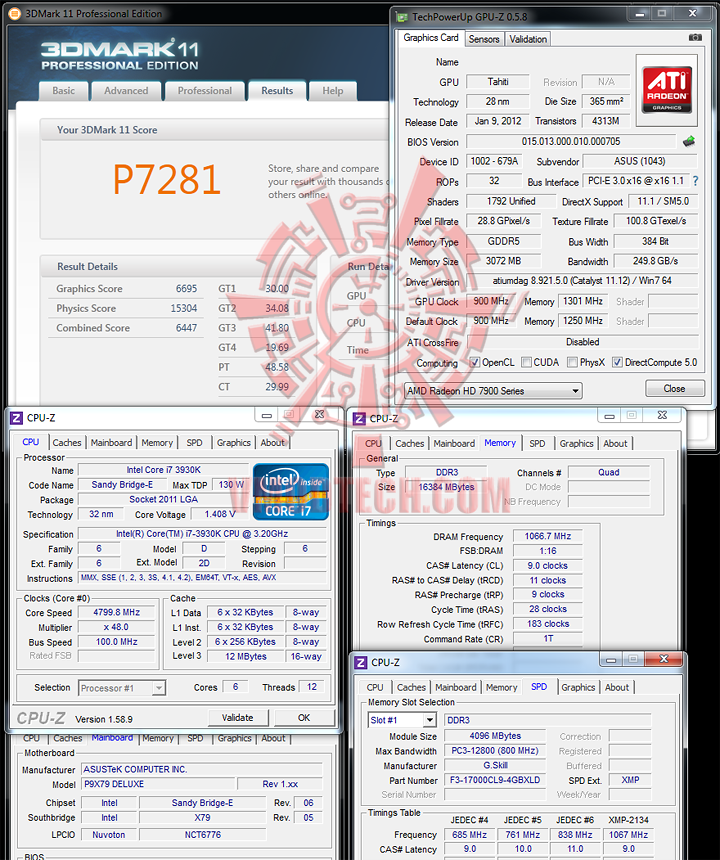Screen dimensions: 720x860
Task: Open the Slot #1 memory slot dropdown
Action: (x=402, y=720)
